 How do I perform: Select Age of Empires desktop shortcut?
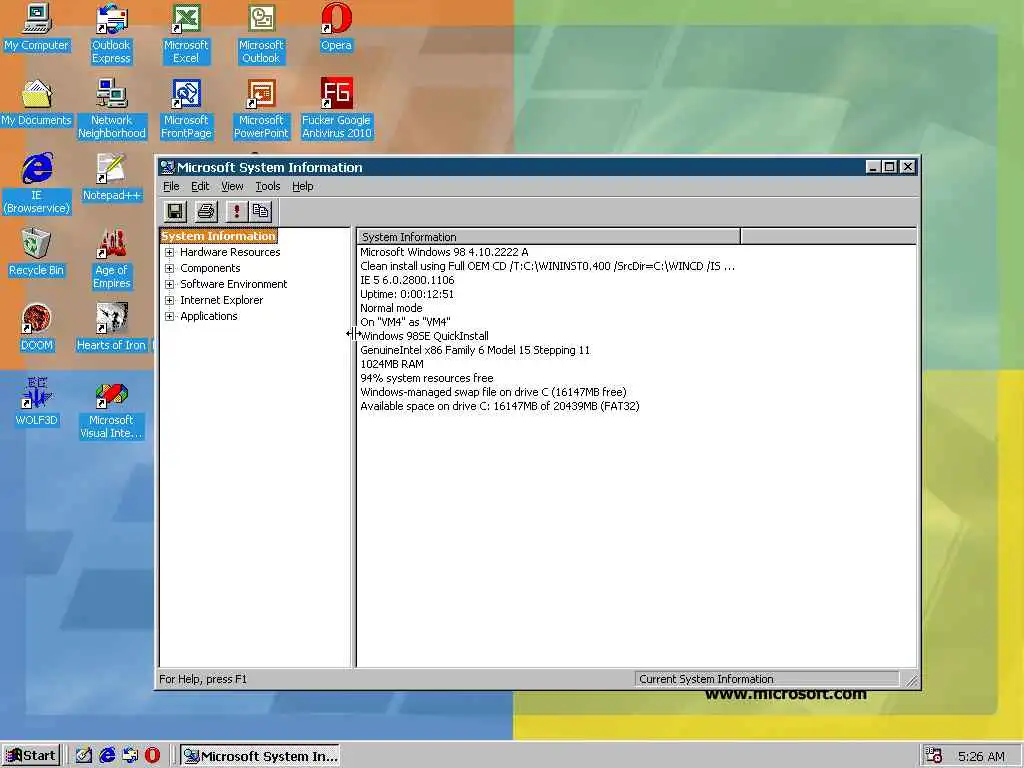click(112, 259)
